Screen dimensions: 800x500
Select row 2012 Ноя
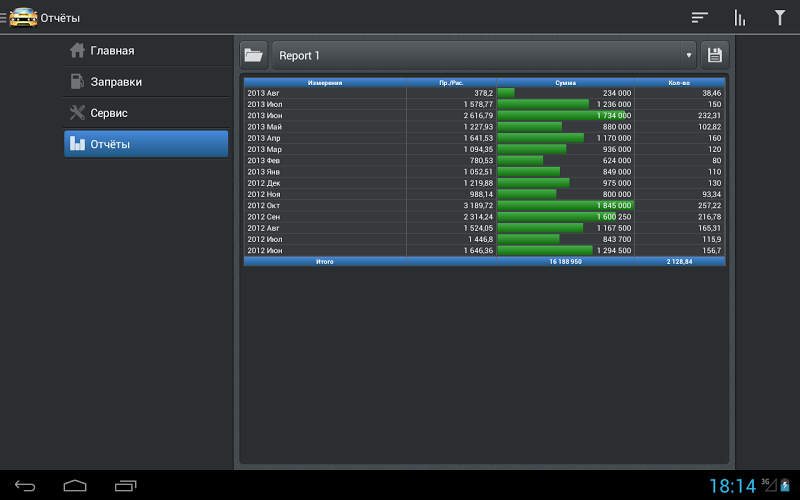pos(484,194)
